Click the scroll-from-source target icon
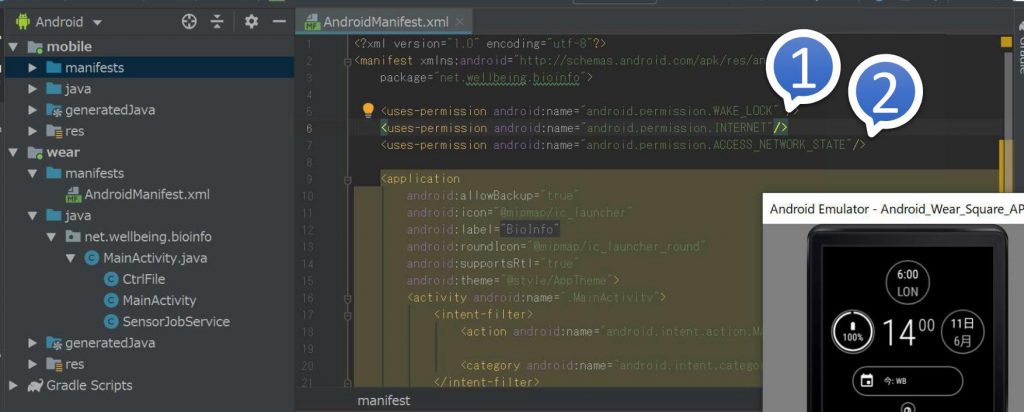The width and height of the screenshot is (1024, 412). point(189,22)
